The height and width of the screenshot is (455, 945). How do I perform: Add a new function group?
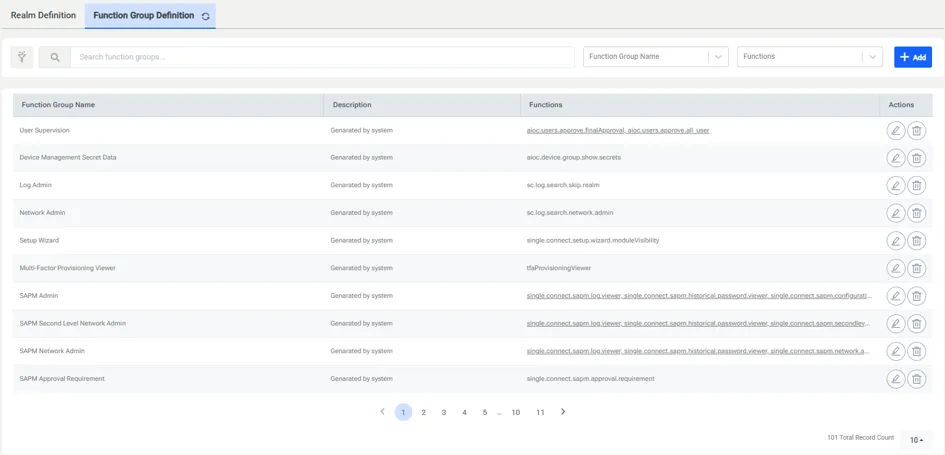tap(913, 57)
